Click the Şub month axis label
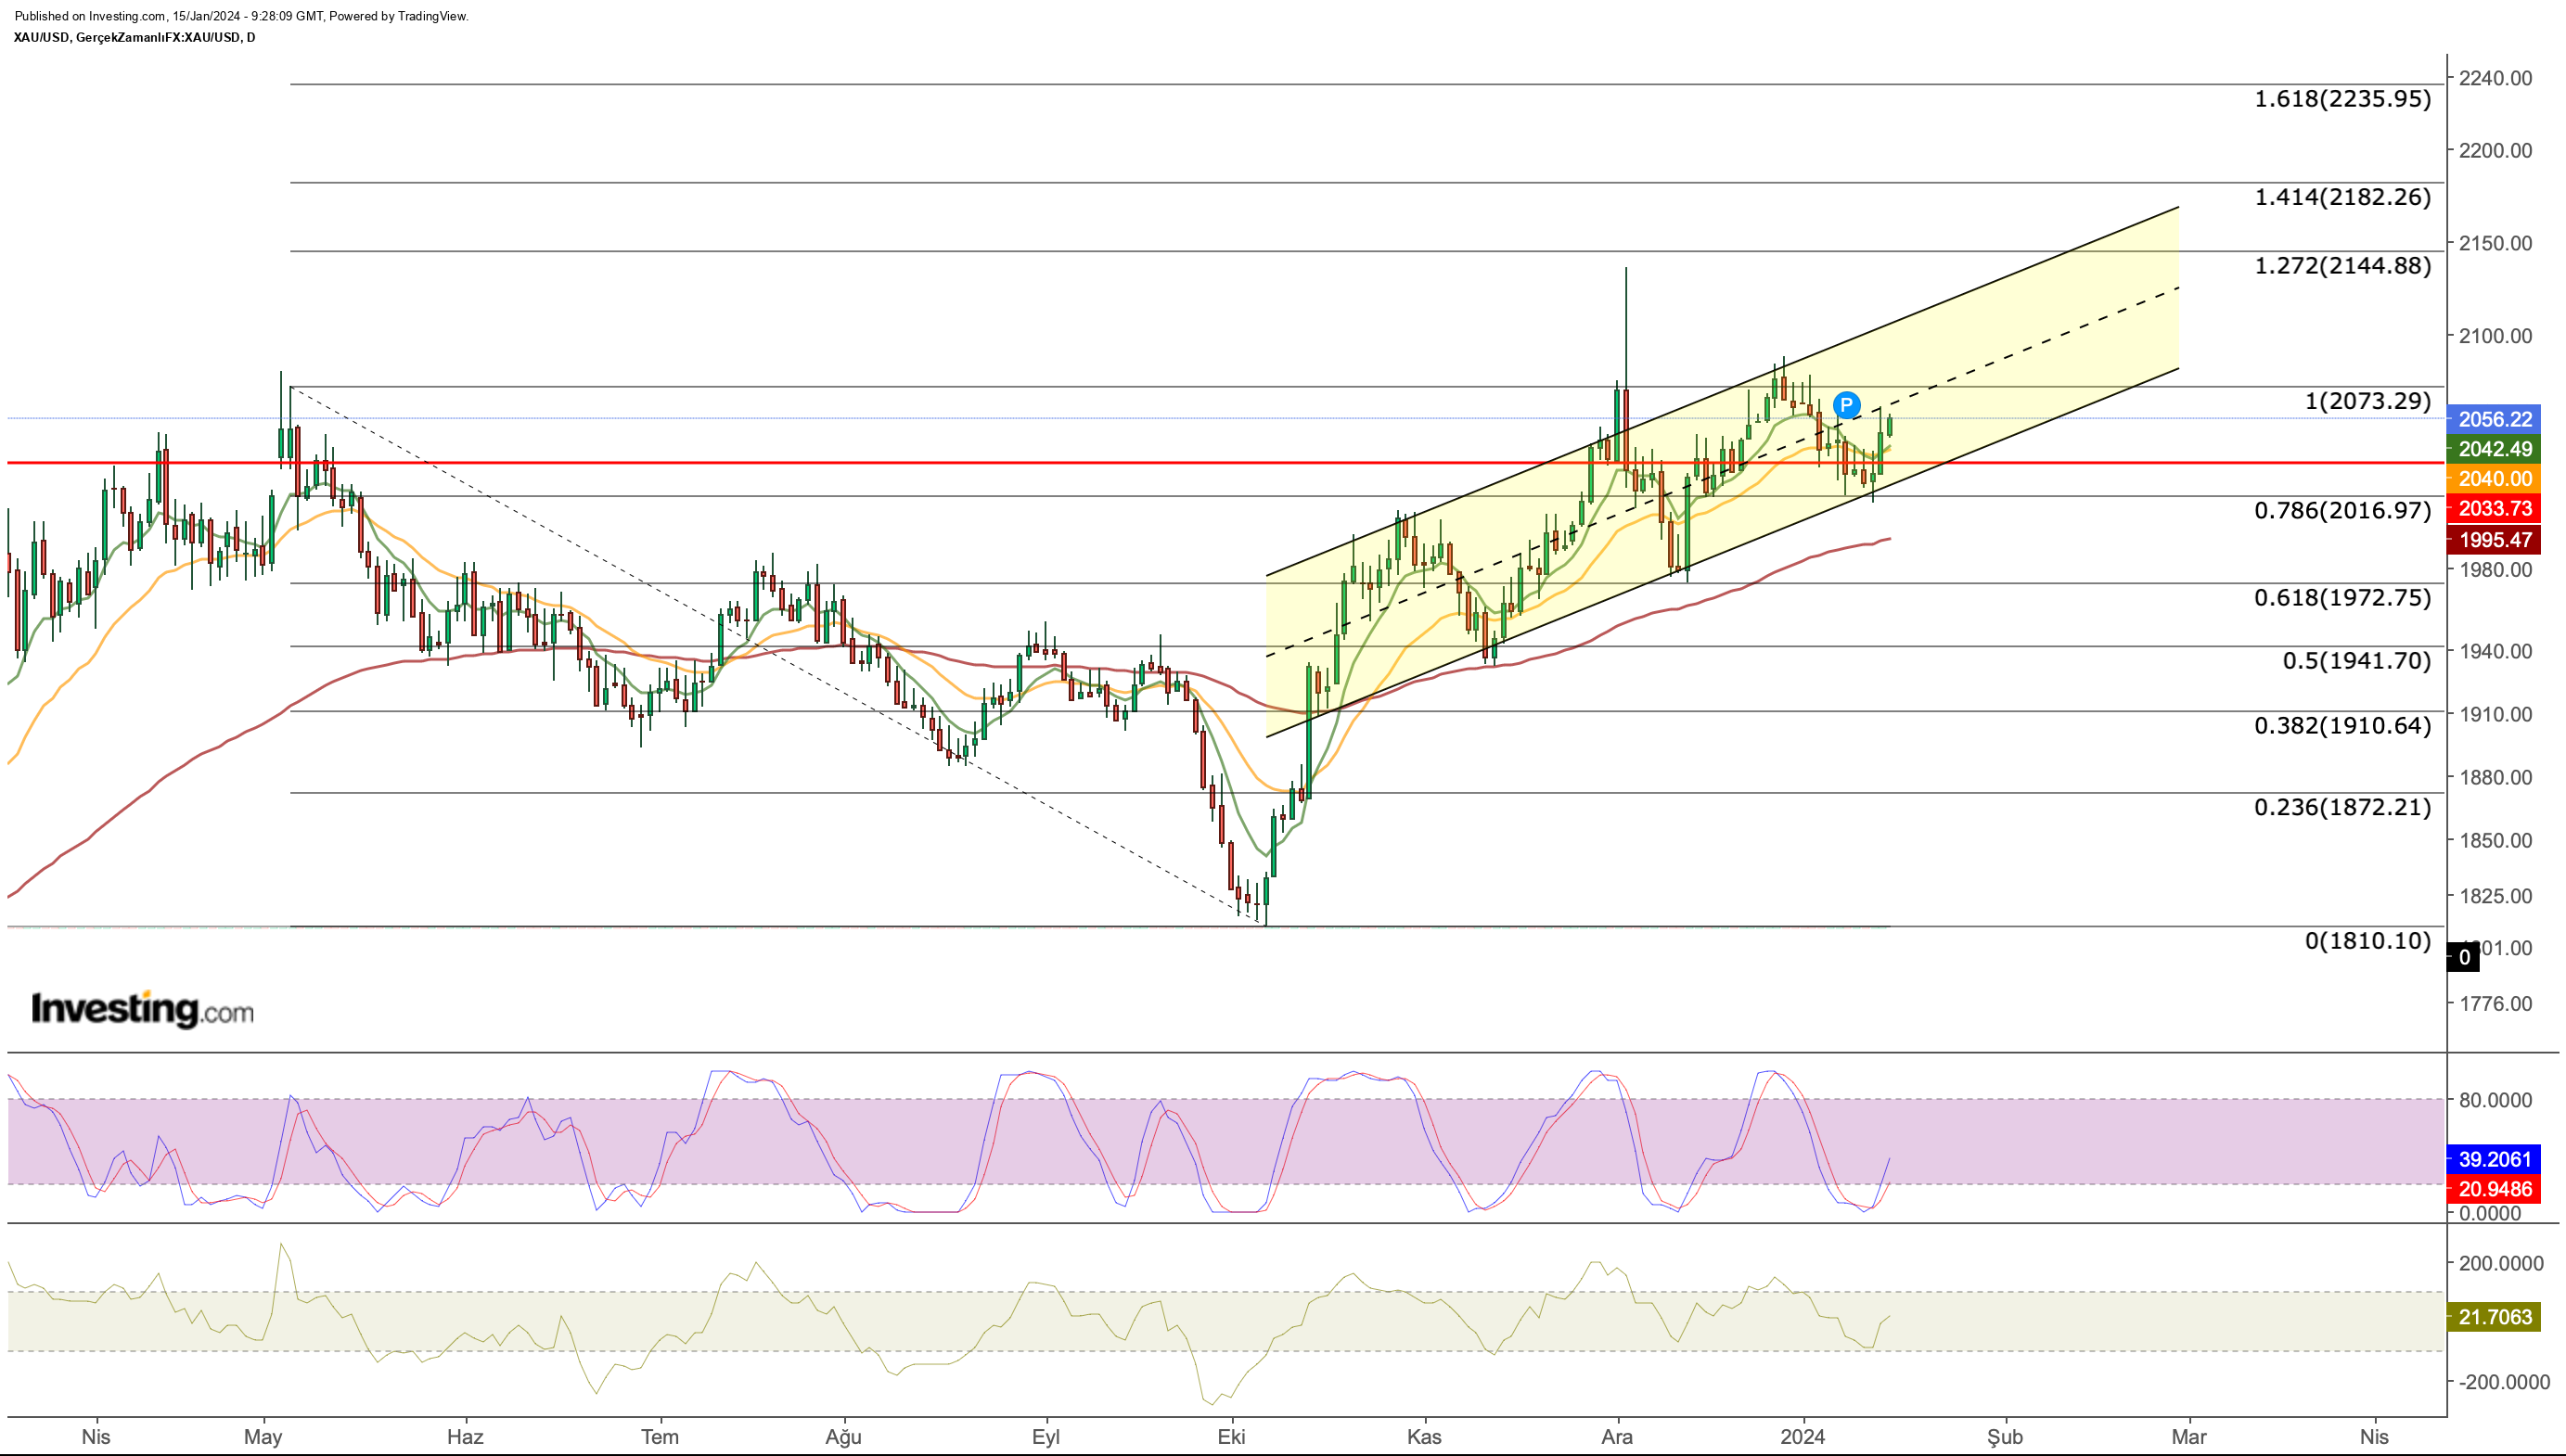Viewport: 2566px width, 1456px height. coord(2005,1437)
